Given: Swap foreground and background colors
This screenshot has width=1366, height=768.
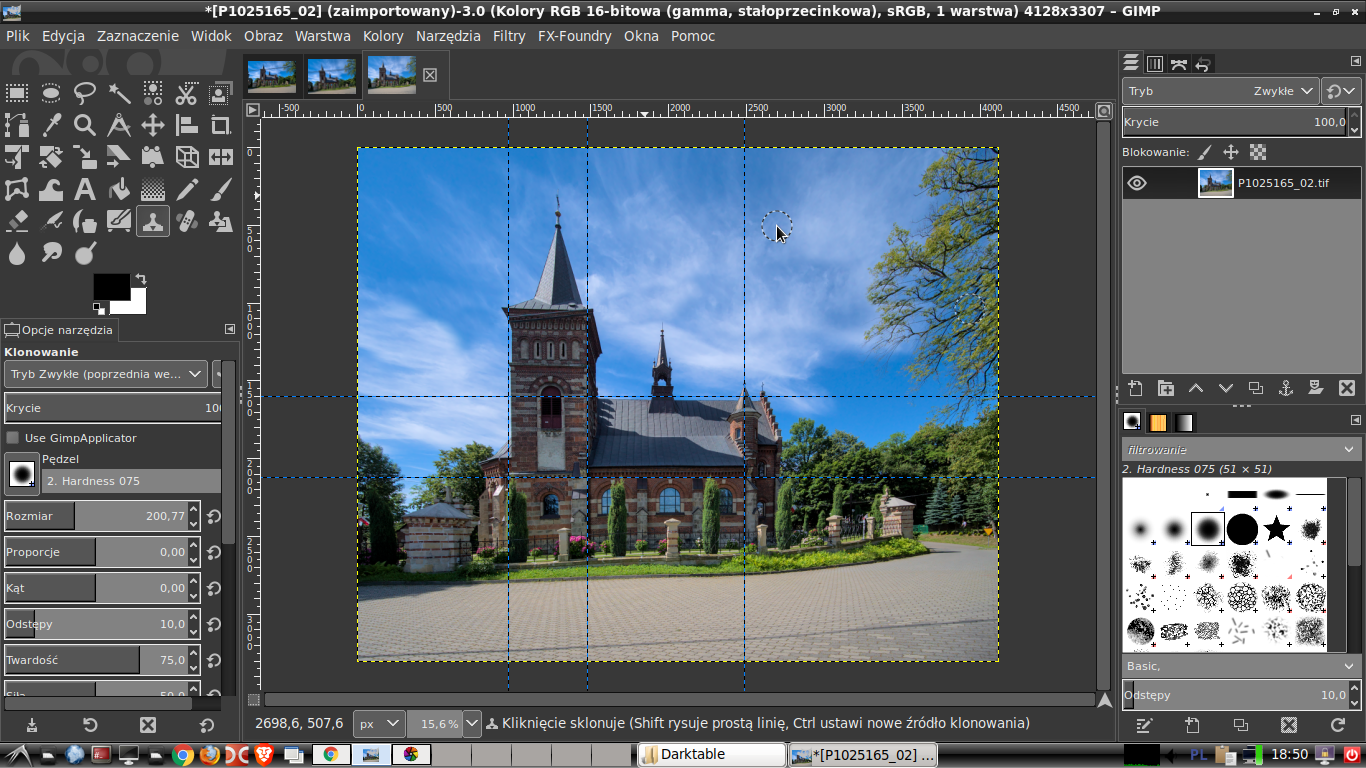Looking at the screenshot, I should (141, 280).
